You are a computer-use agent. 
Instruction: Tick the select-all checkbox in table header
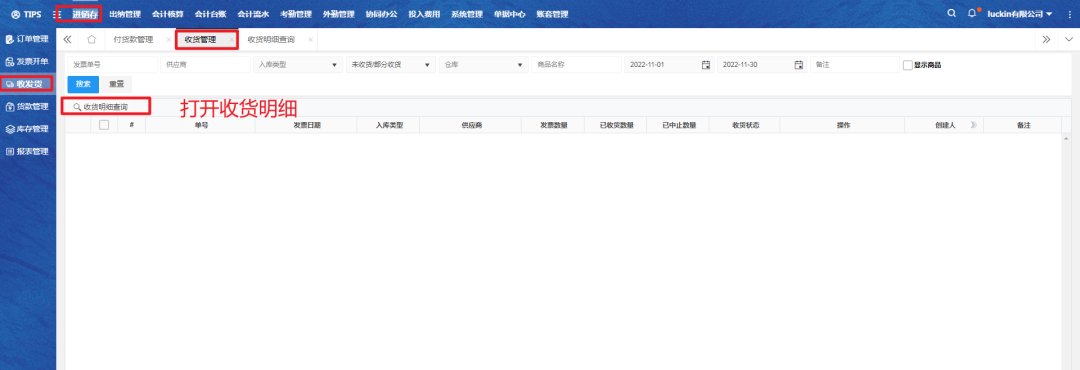click(x=104, y=125)
